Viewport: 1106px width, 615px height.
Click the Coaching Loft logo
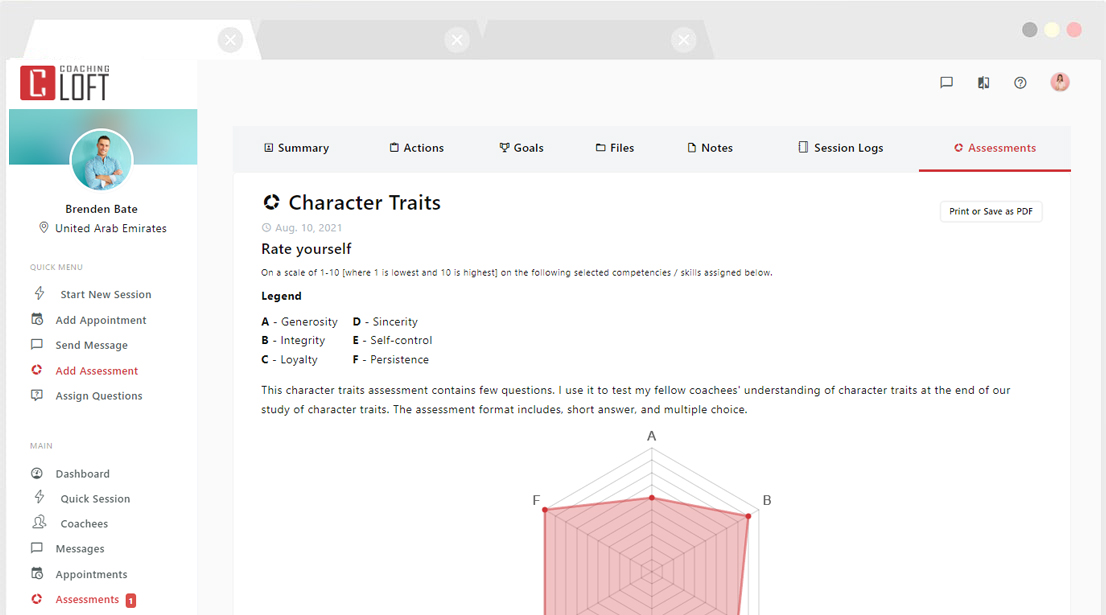point(65,83)
